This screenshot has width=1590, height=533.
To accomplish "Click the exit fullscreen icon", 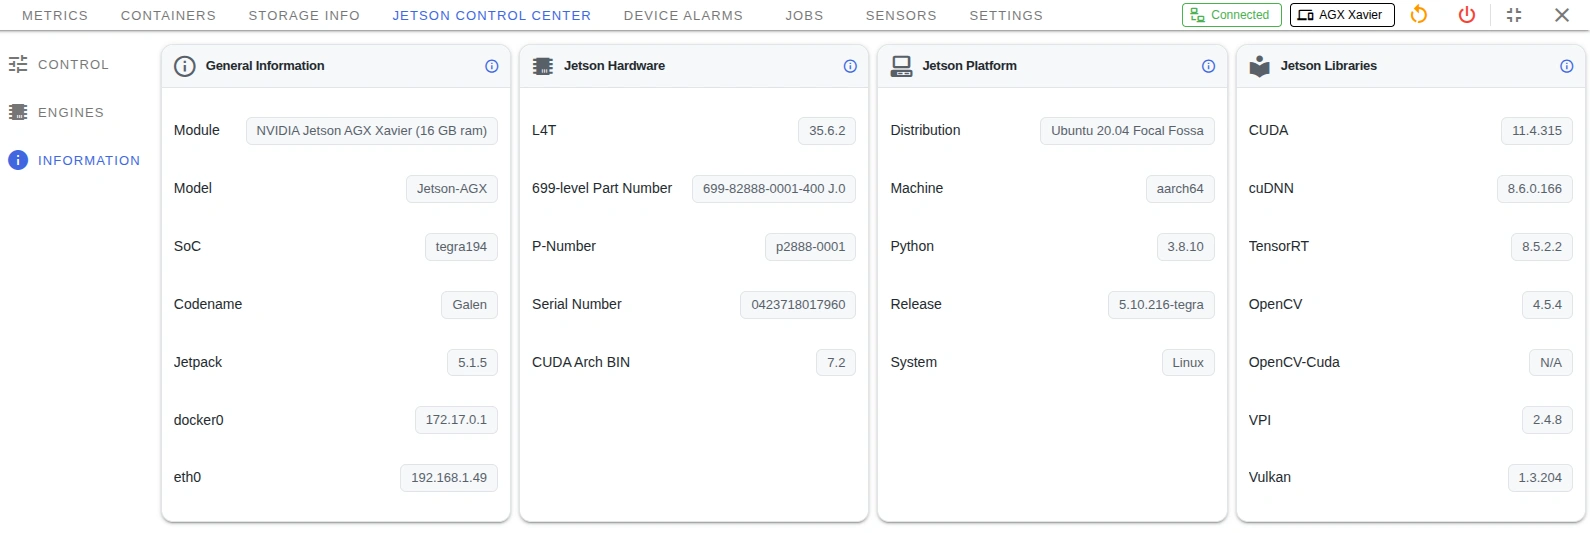I will point(1514,15).
